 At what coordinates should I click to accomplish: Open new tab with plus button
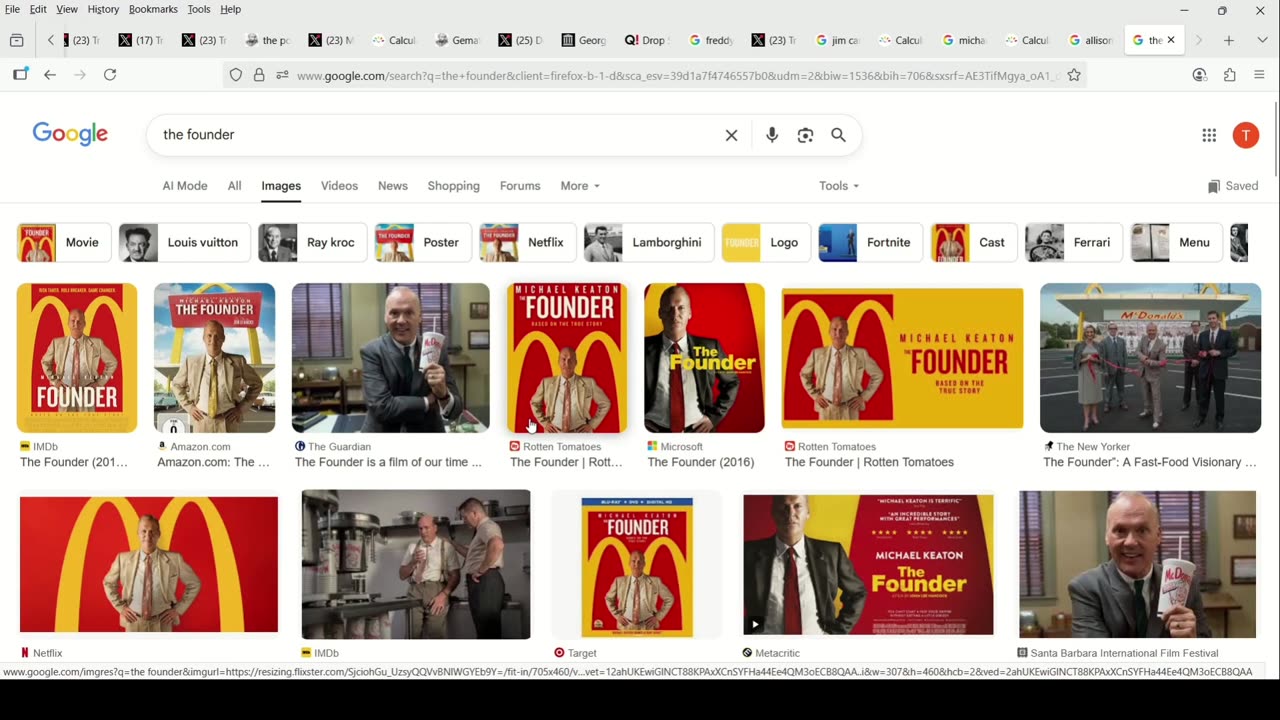point(1229,40)
